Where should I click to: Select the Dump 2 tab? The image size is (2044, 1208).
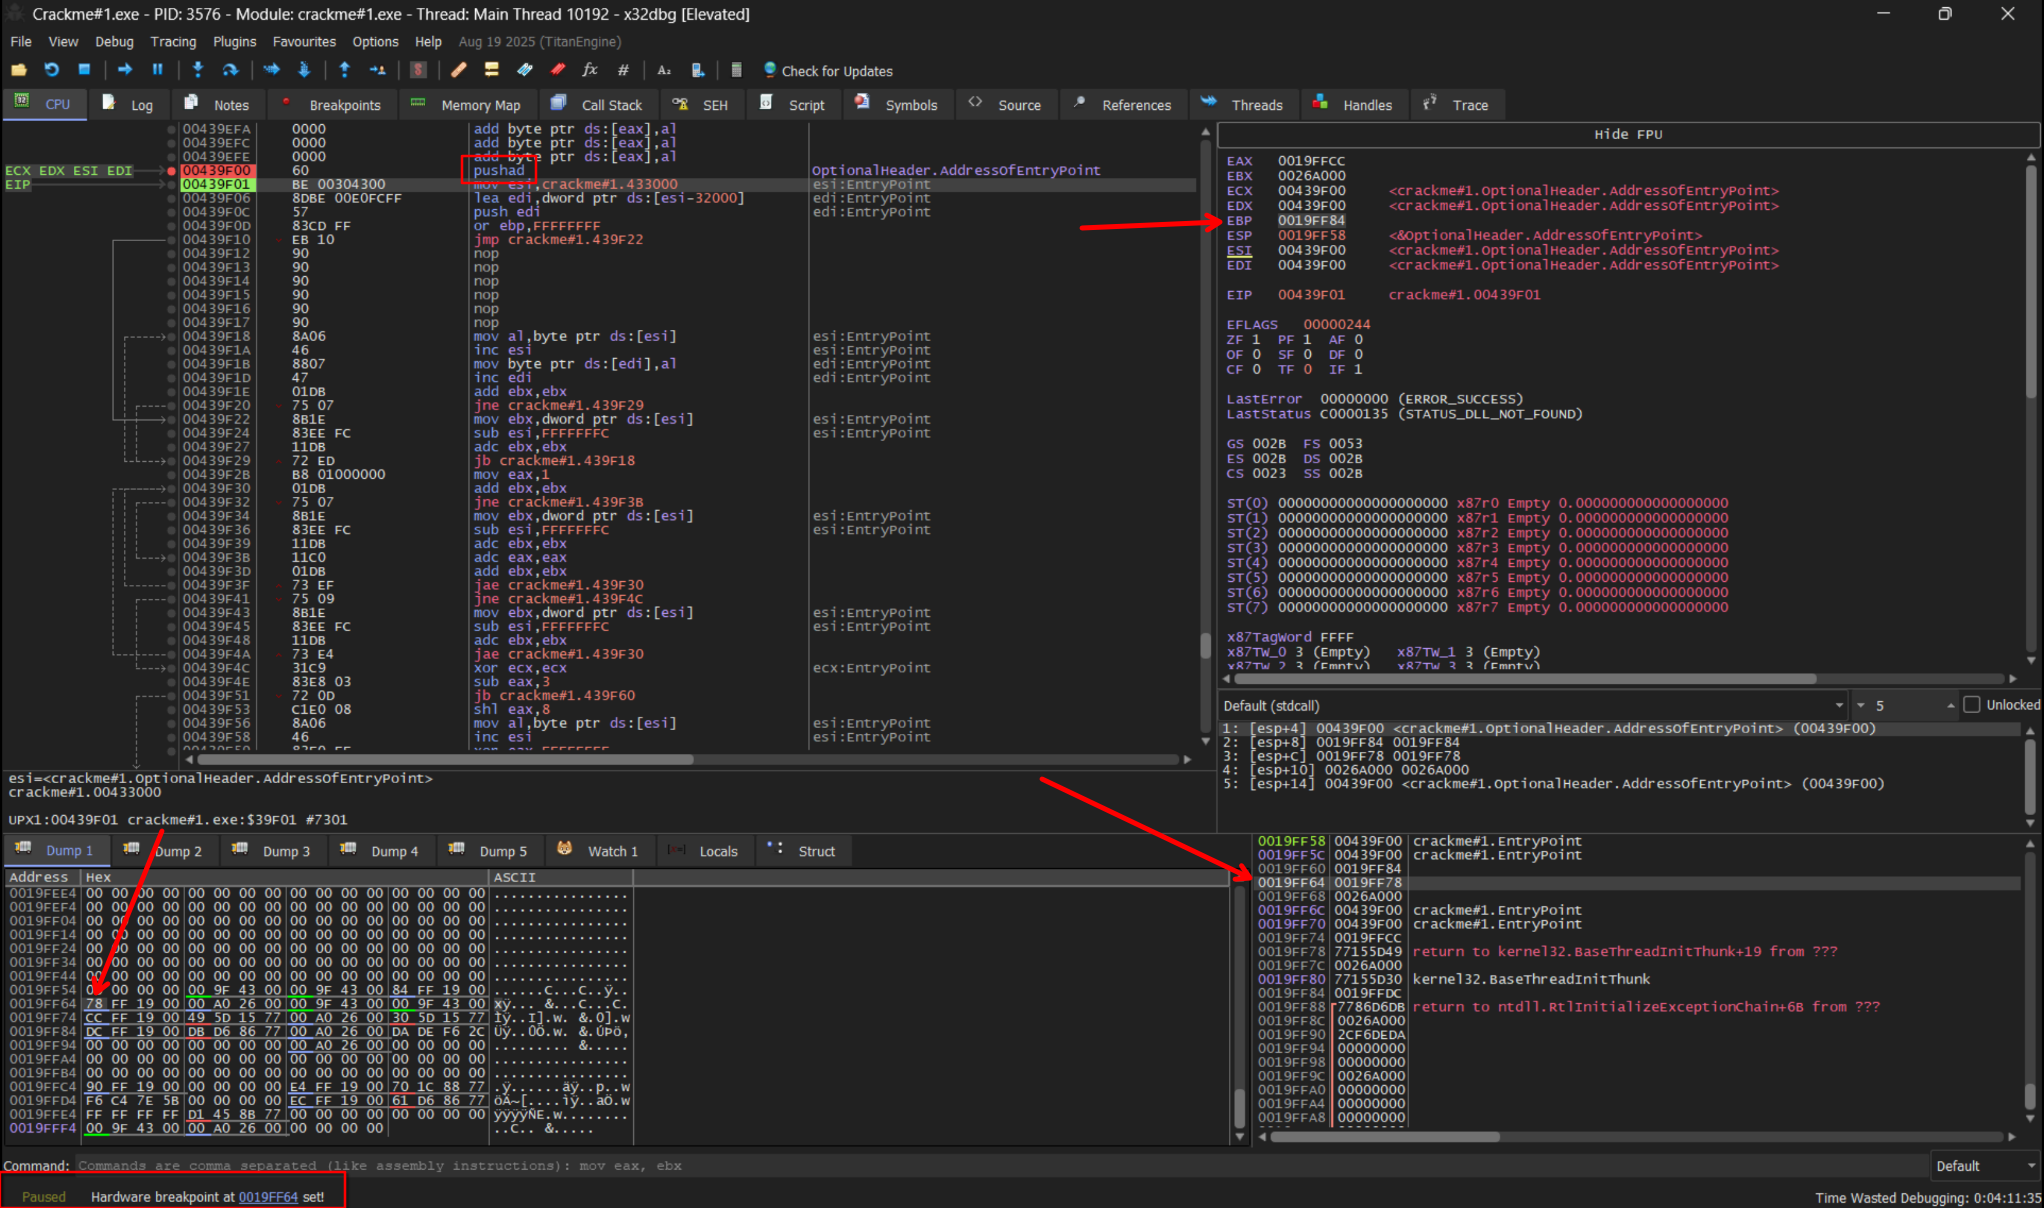tap(163, 851)
